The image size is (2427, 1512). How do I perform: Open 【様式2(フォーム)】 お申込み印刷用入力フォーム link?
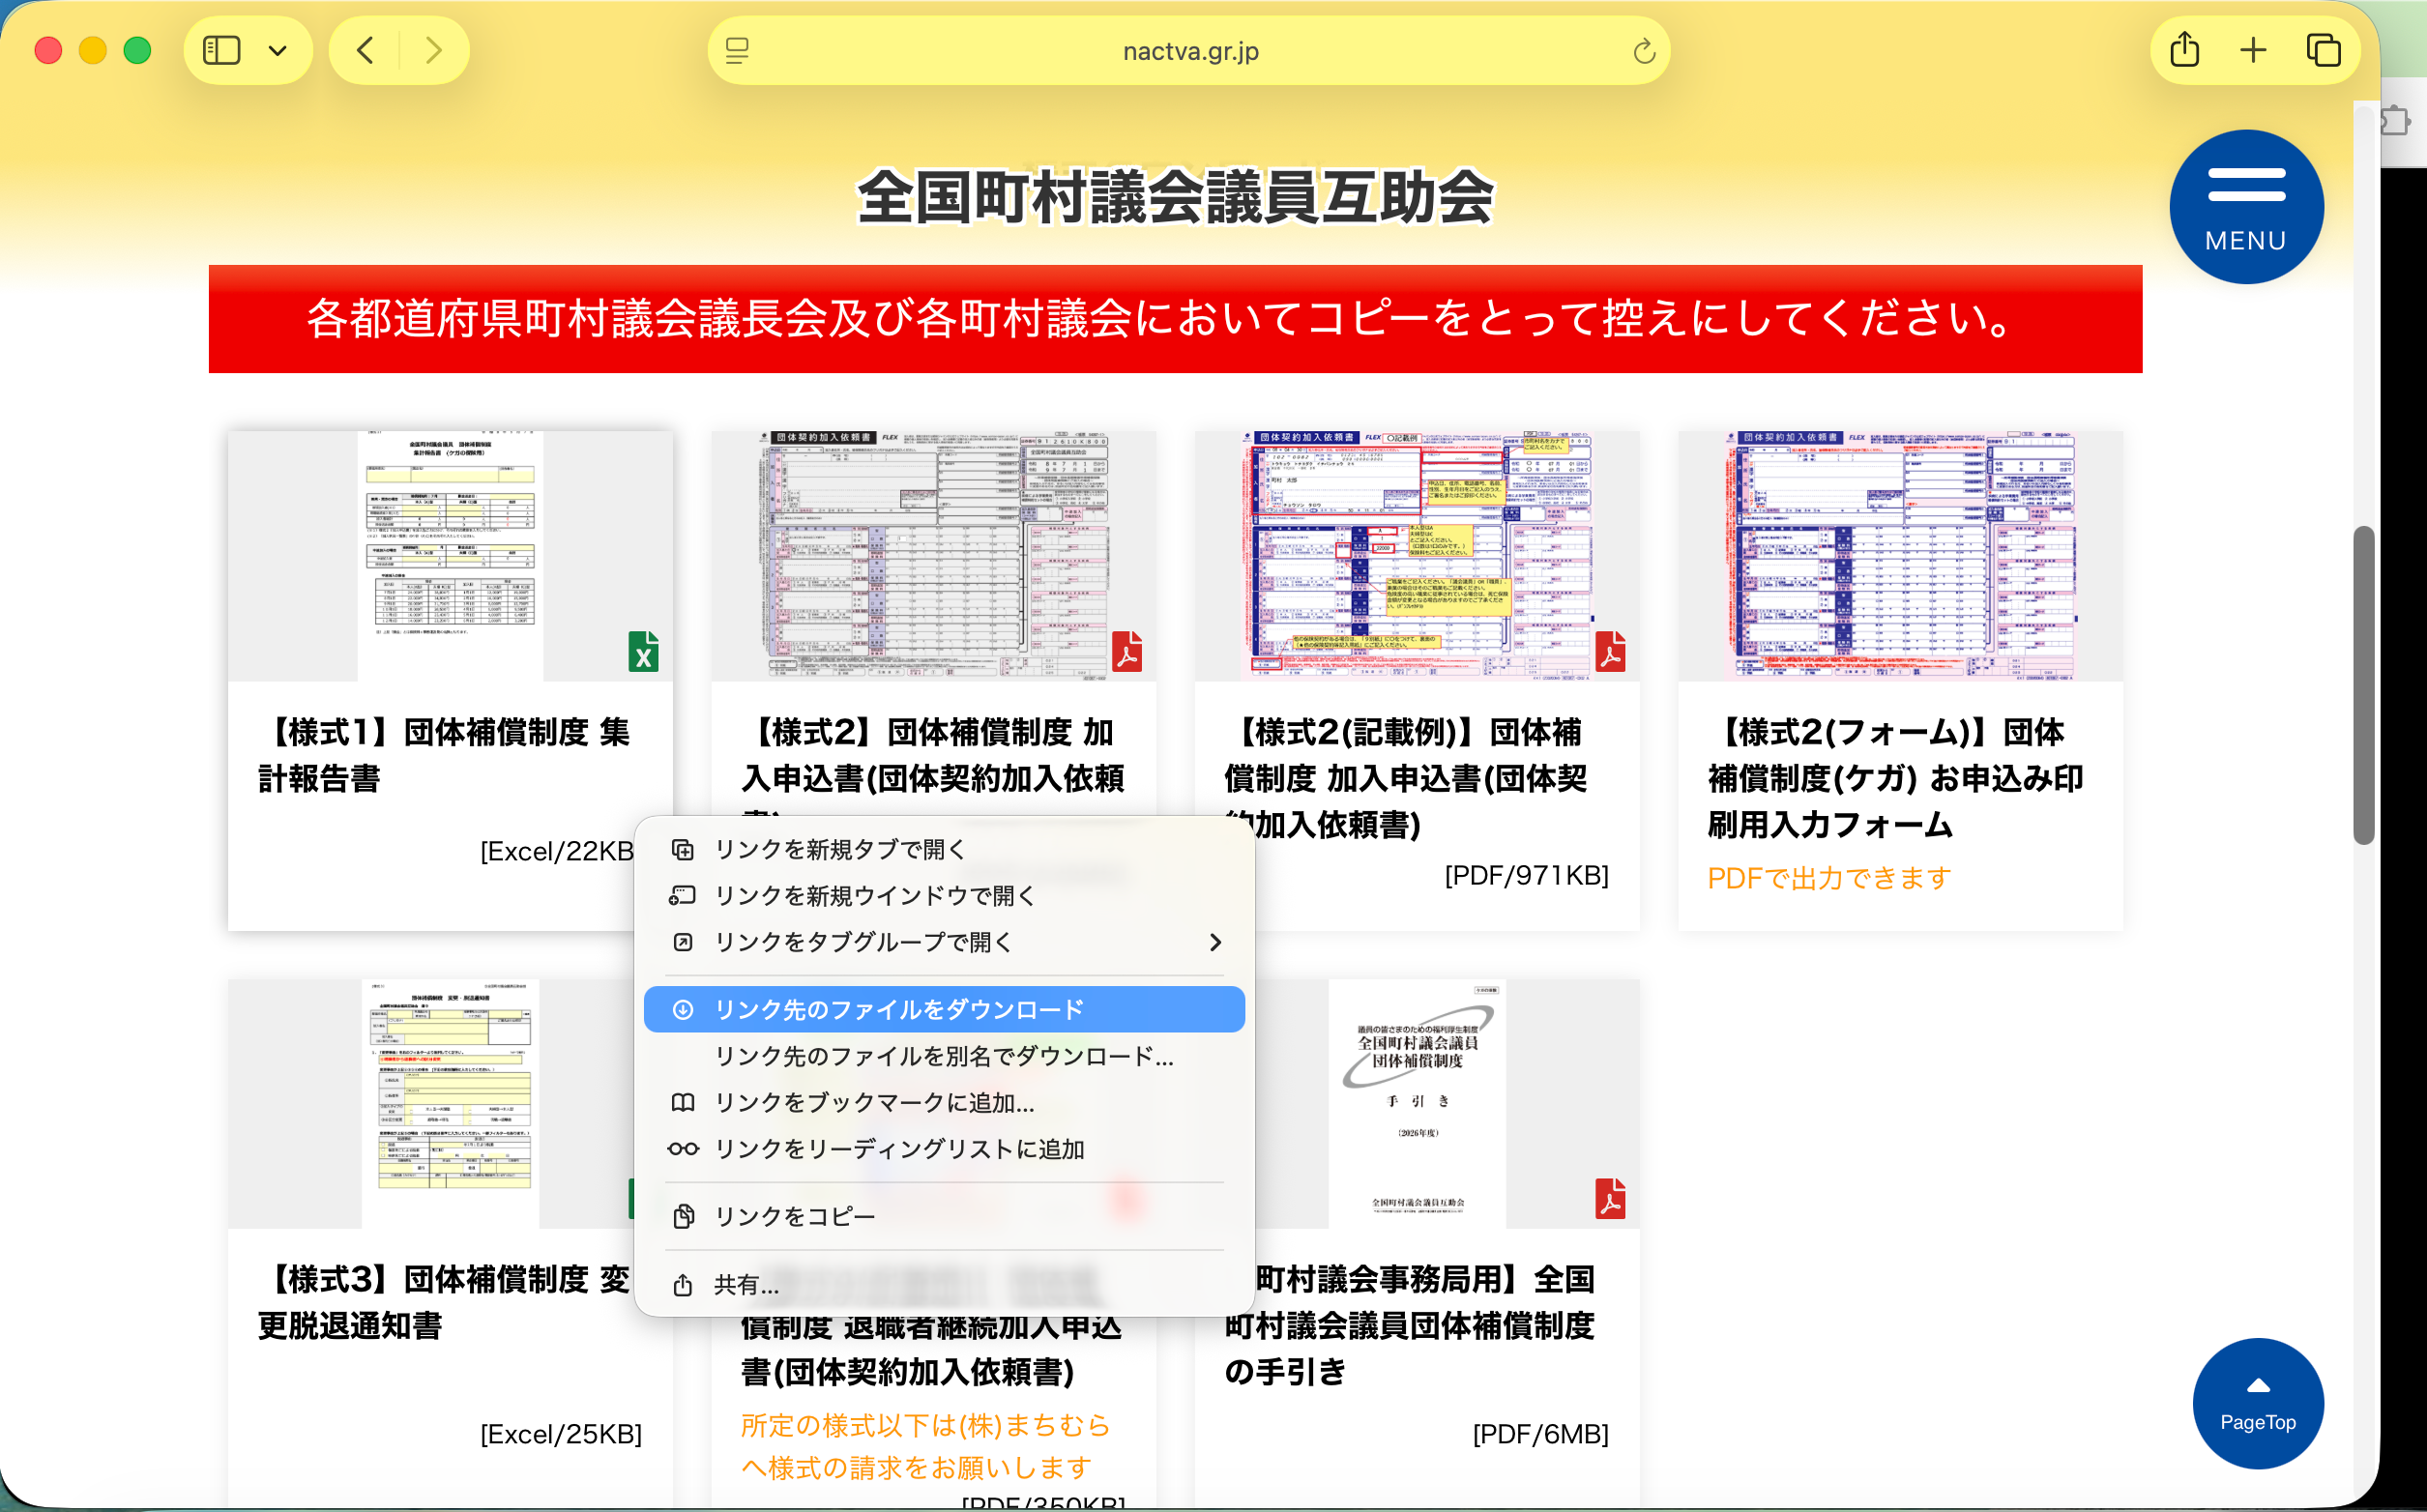pos(1895,778)
